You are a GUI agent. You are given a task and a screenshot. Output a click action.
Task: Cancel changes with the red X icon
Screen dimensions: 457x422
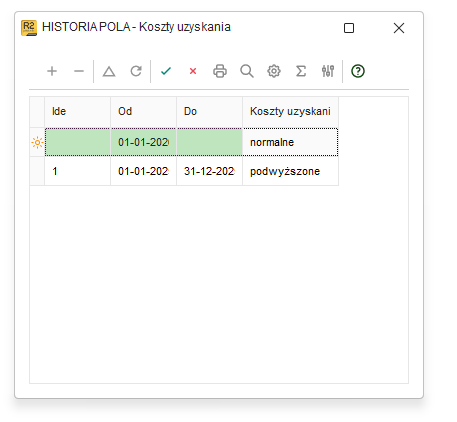coord(193,71)
